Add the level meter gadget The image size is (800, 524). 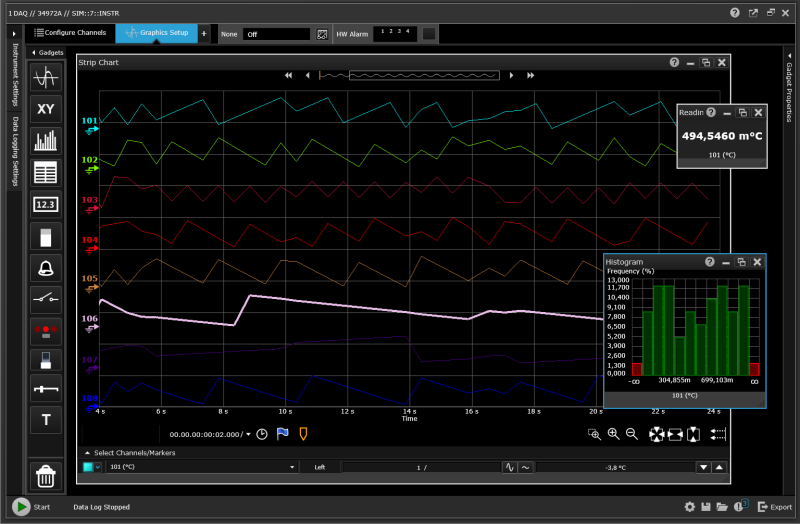[x=45, y=237]
